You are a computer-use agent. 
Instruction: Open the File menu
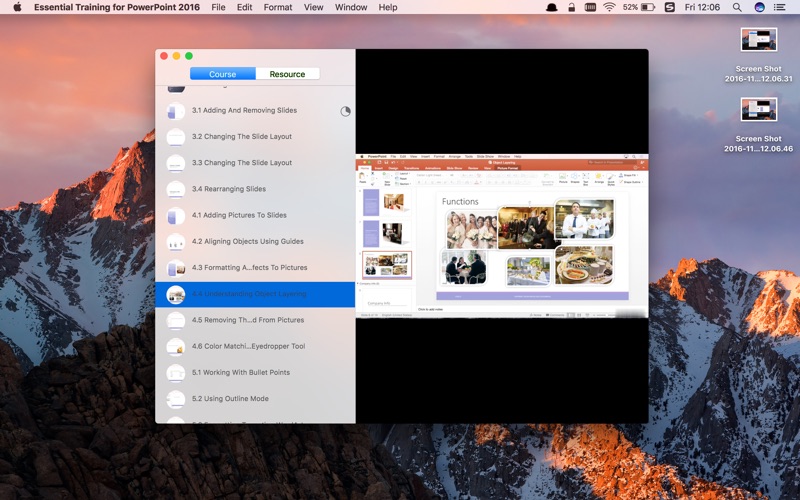pyautogui.click(x=218, y=7)
